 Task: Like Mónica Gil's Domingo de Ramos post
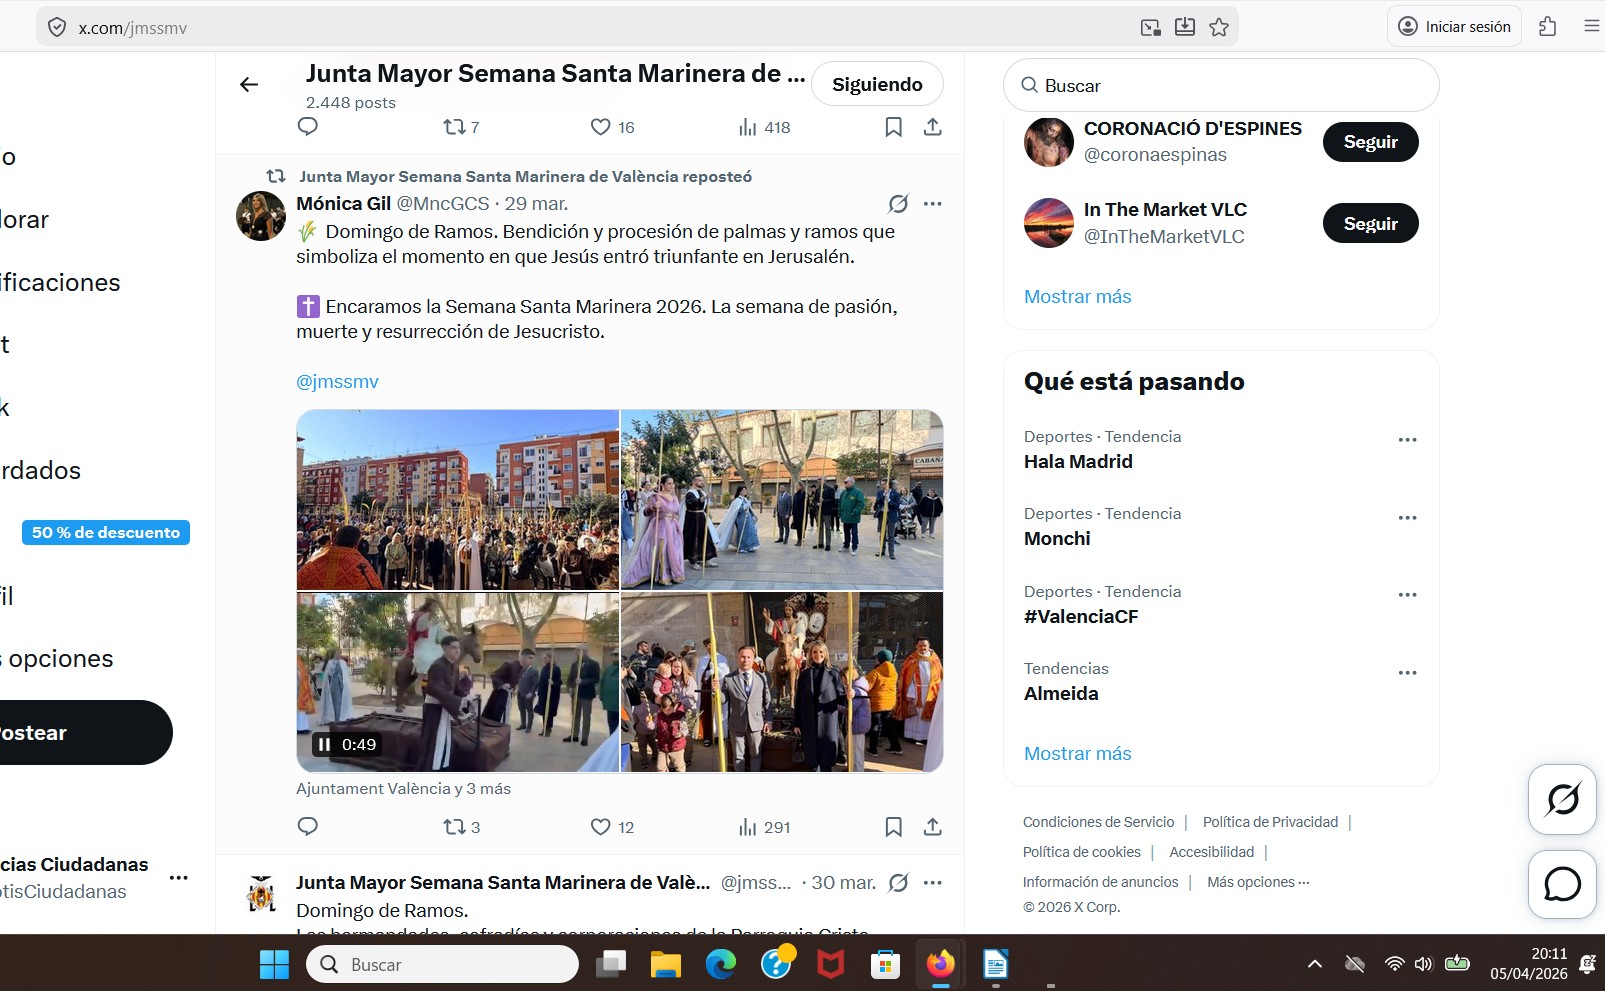click(x=600, y=827)
